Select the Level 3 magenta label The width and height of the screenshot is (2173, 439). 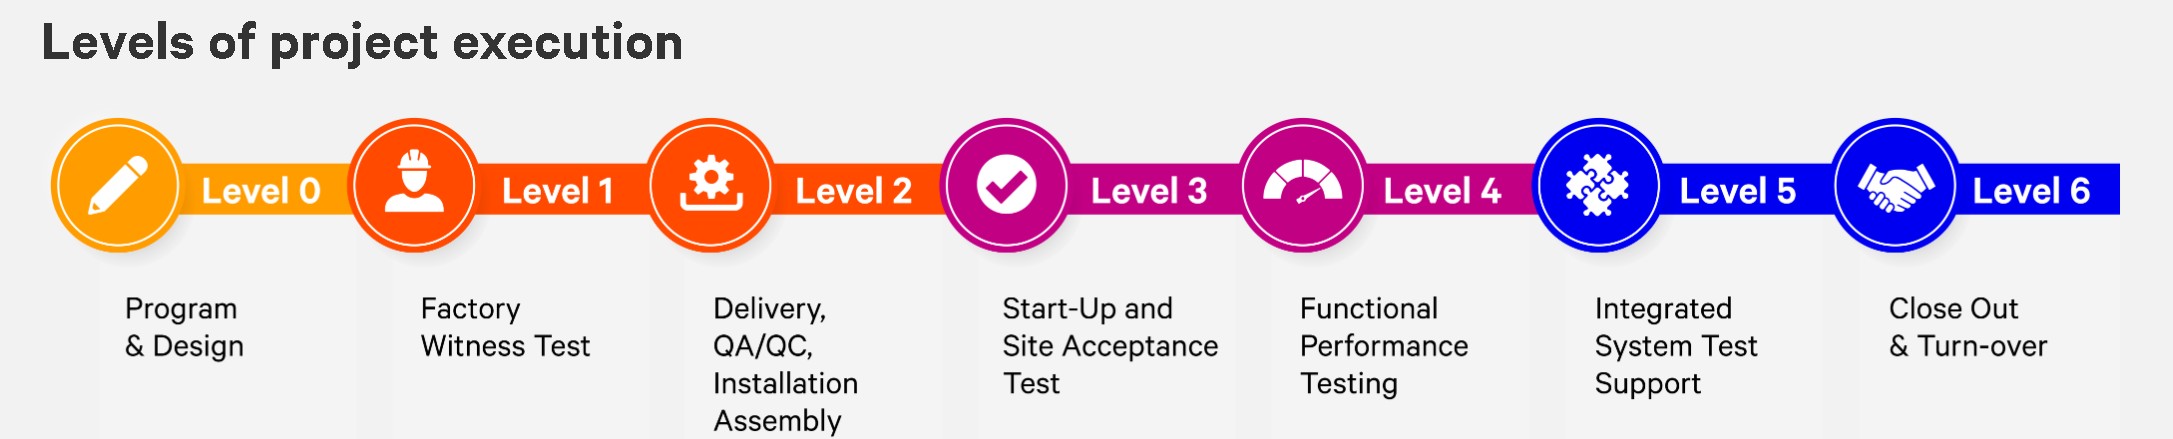(x=1149, y=191)
